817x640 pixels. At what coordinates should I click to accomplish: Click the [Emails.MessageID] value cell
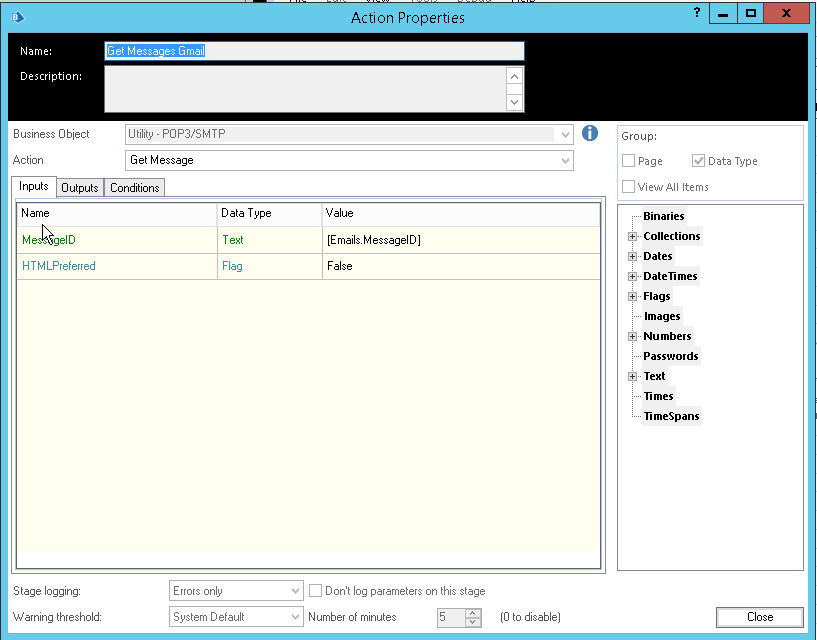tap(461, 240)
